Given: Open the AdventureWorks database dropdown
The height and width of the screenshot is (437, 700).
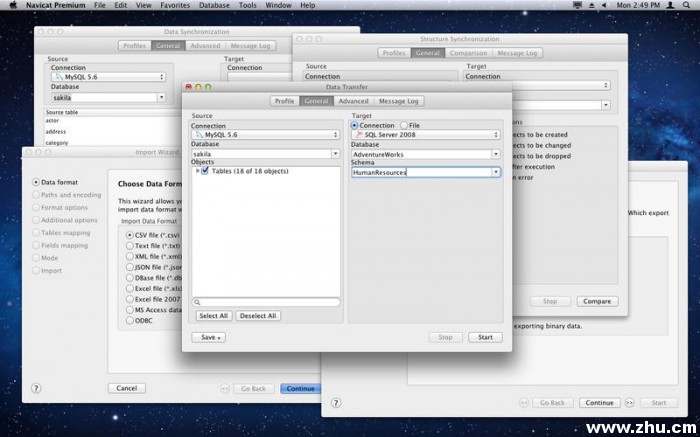Looking at the screenshot, I should pyautogui.click(x=425, y=154).
